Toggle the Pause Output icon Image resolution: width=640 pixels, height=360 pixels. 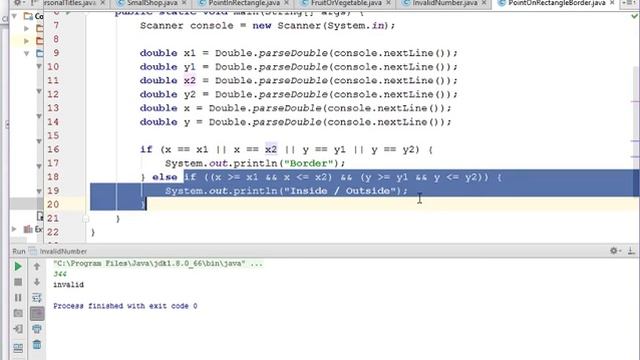coord(18,298)
